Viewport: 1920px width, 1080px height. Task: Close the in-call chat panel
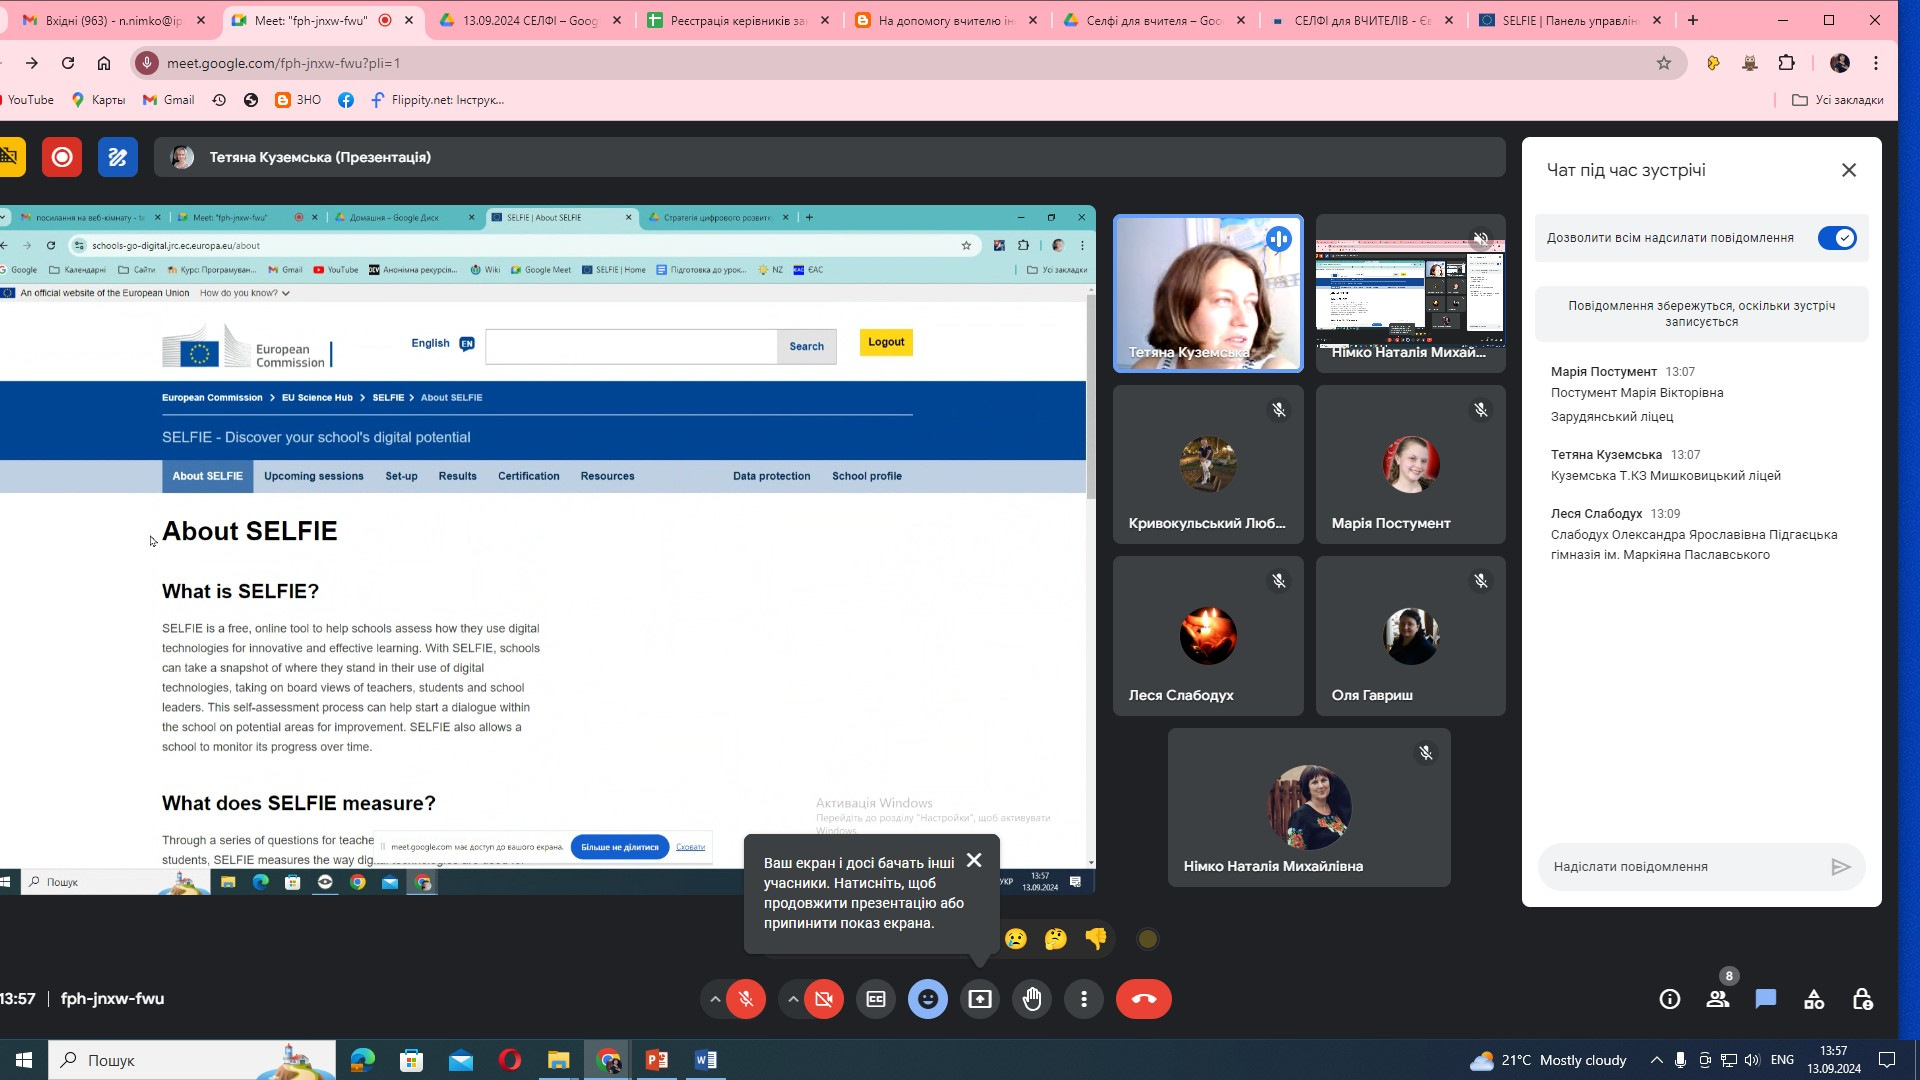click(x=1849, y=170)
